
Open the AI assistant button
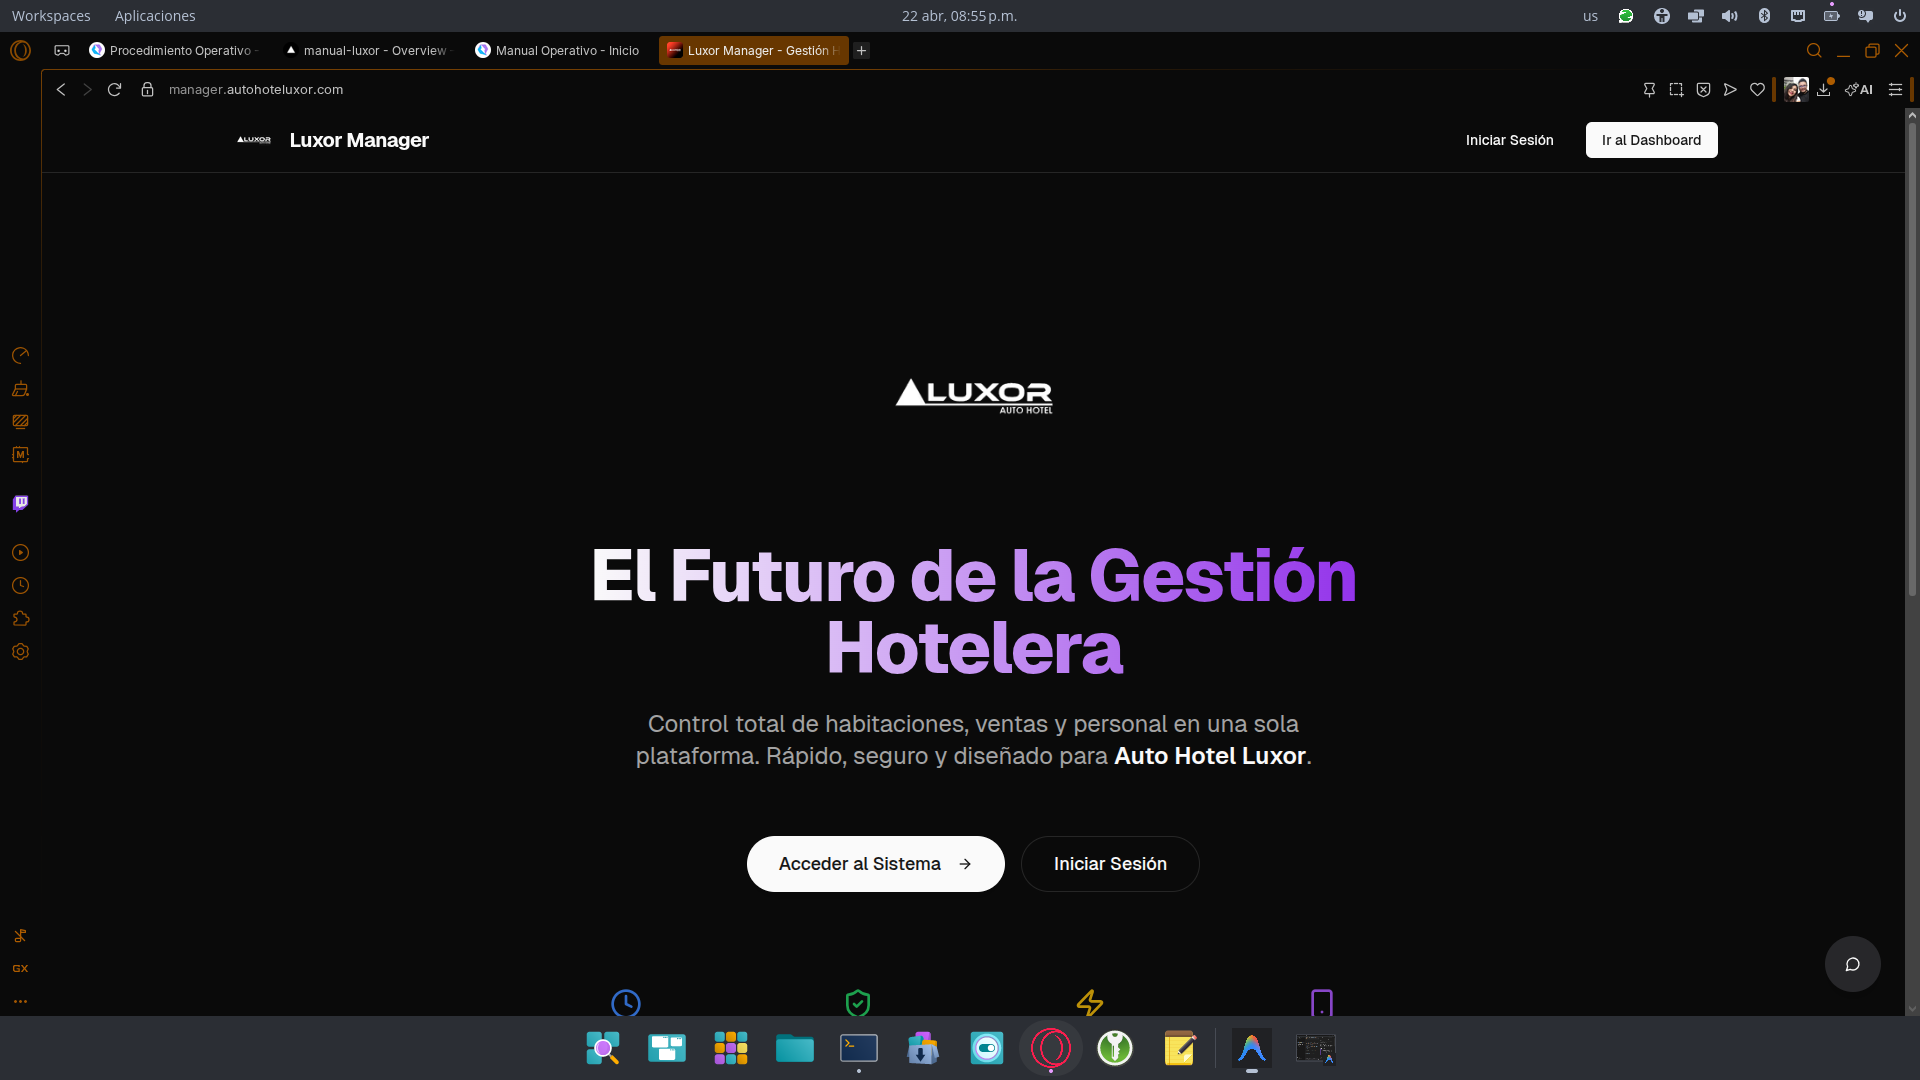pos(1859,90)
